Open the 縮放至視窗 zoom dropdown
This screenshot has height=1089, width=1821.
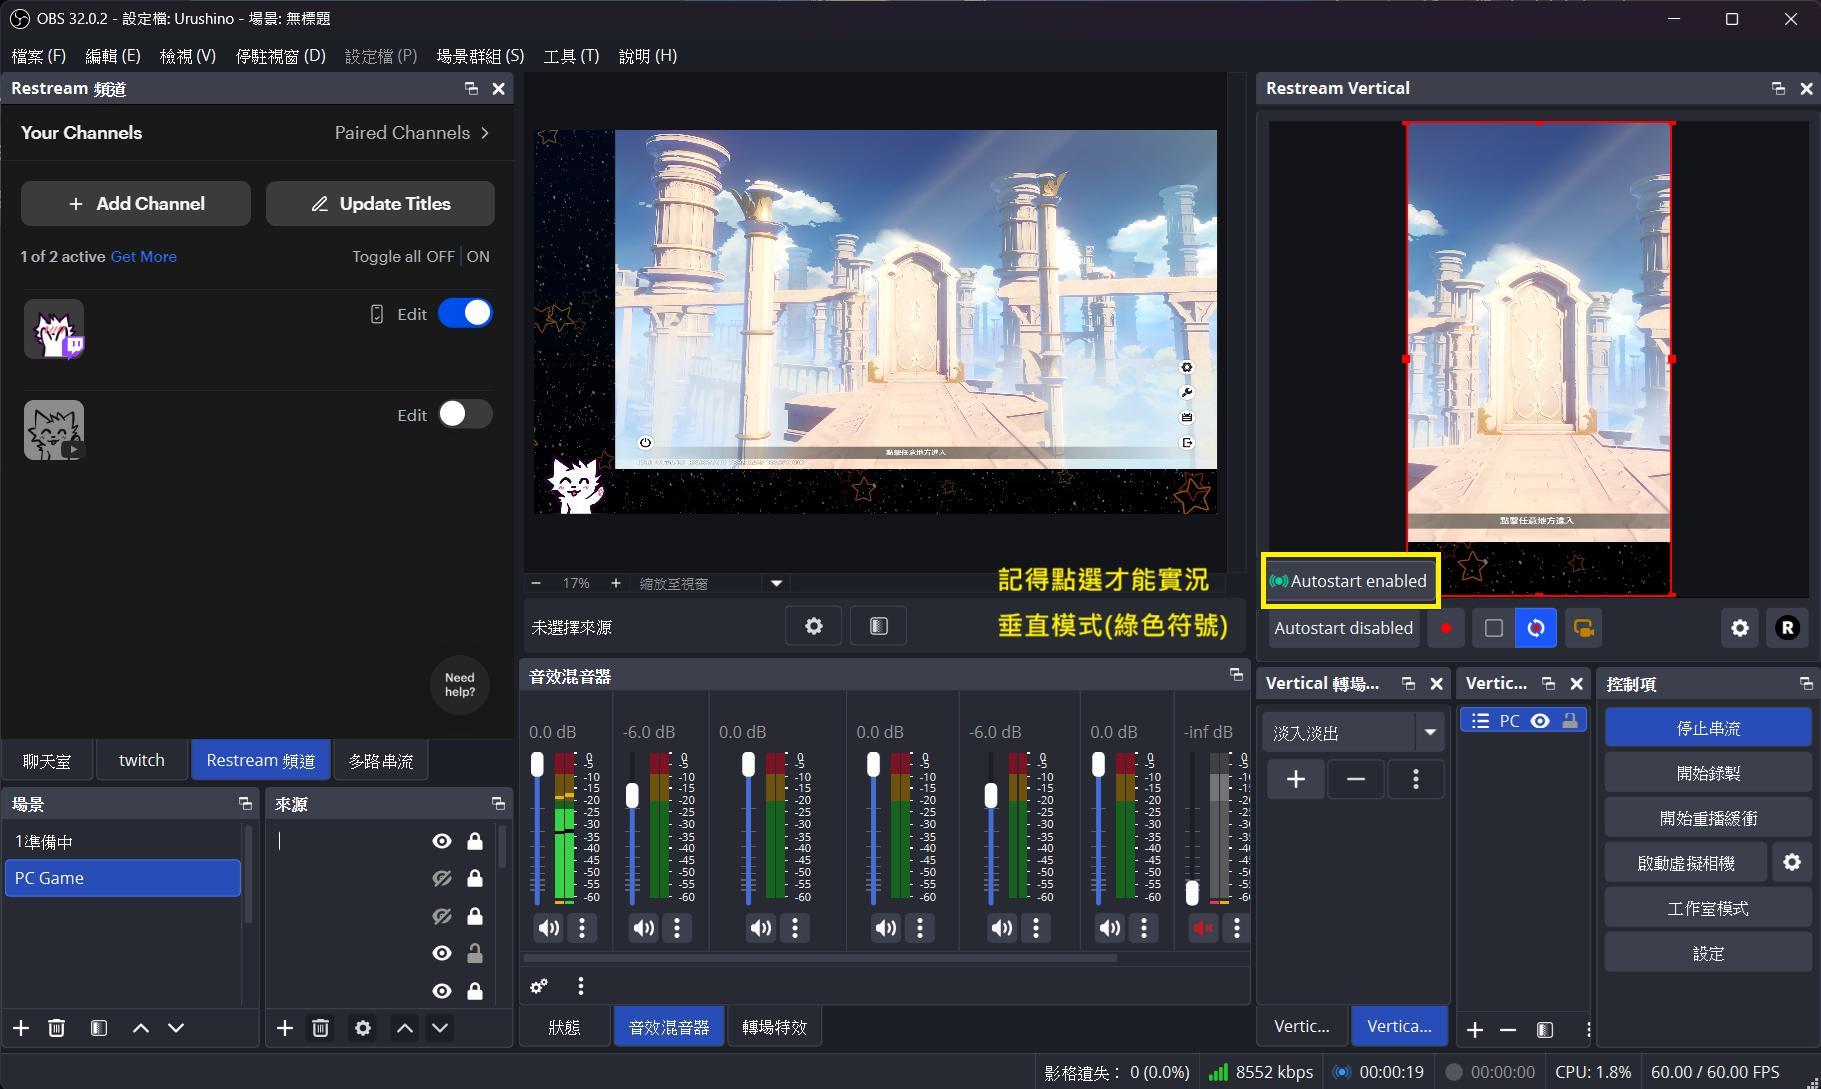[776, 583]
